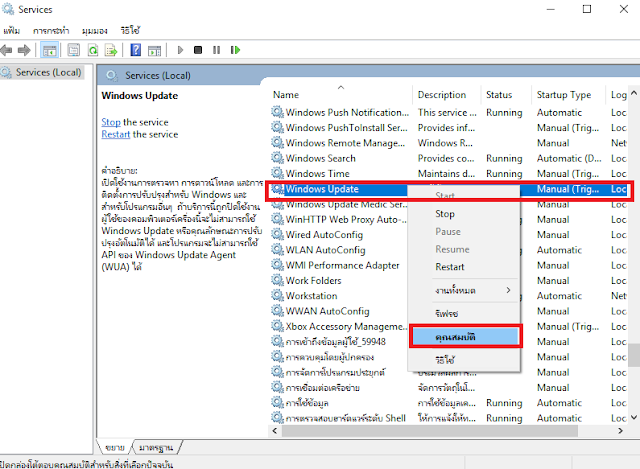Click the Refresh toolbar icon

[93, 50]
